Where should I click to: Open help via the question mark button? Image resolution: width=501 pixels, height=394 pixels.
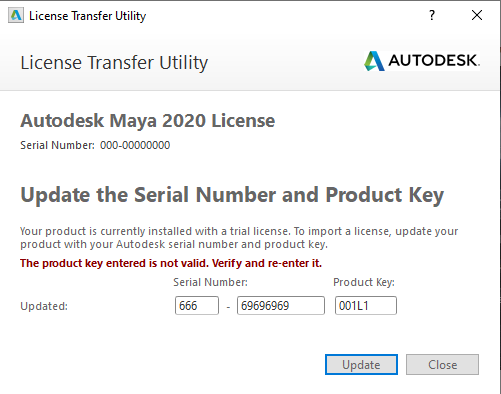click(x=432, y=15)
